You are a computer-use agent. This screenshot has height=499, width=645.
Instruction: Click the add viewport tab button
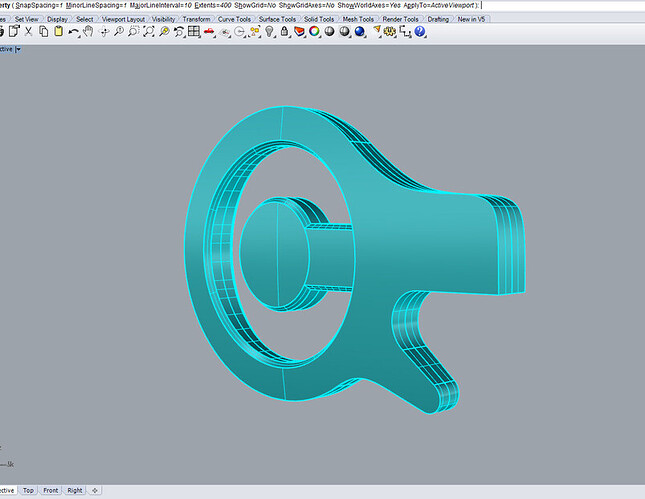click(x=95, y=491)
